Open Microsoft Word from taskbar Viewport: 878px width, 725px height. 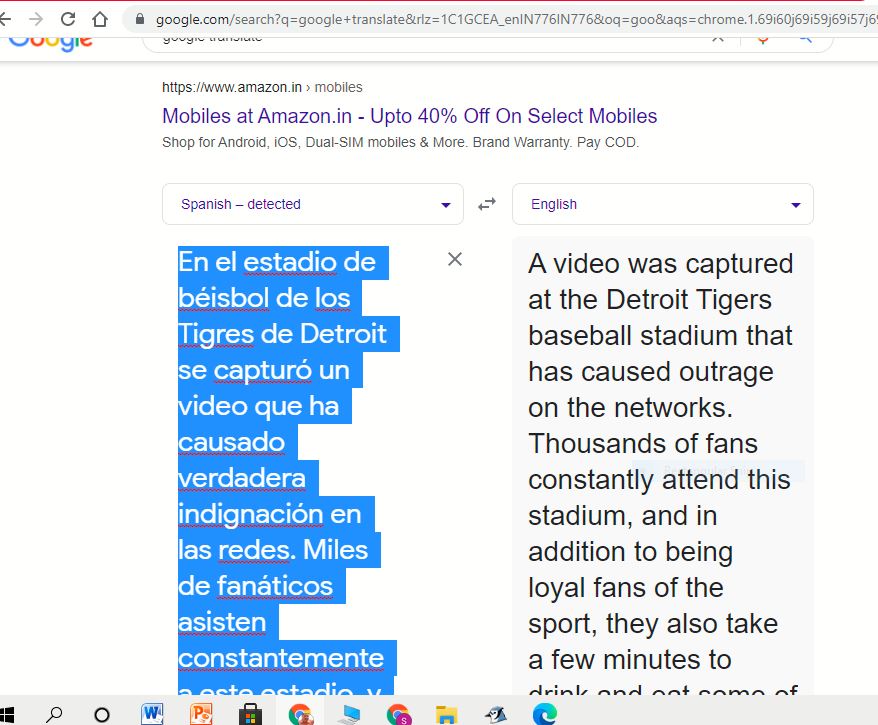pyautogui.click(x=153, y=714)
